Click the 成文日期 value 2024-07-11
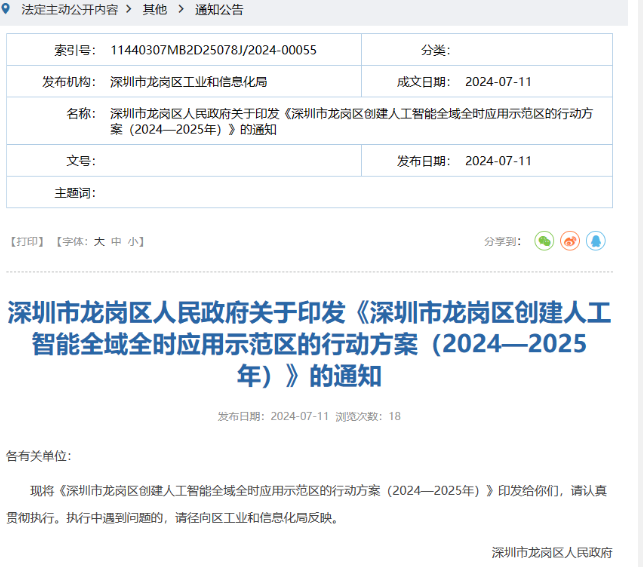Screen dimensions: 643x567 [498, 82]
